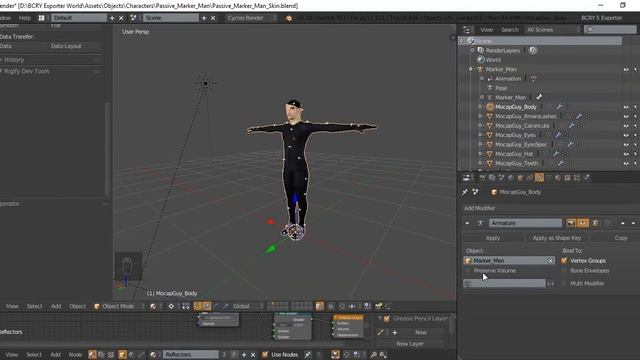Collapse the Armature modifier panel arrow

[467, 223]
